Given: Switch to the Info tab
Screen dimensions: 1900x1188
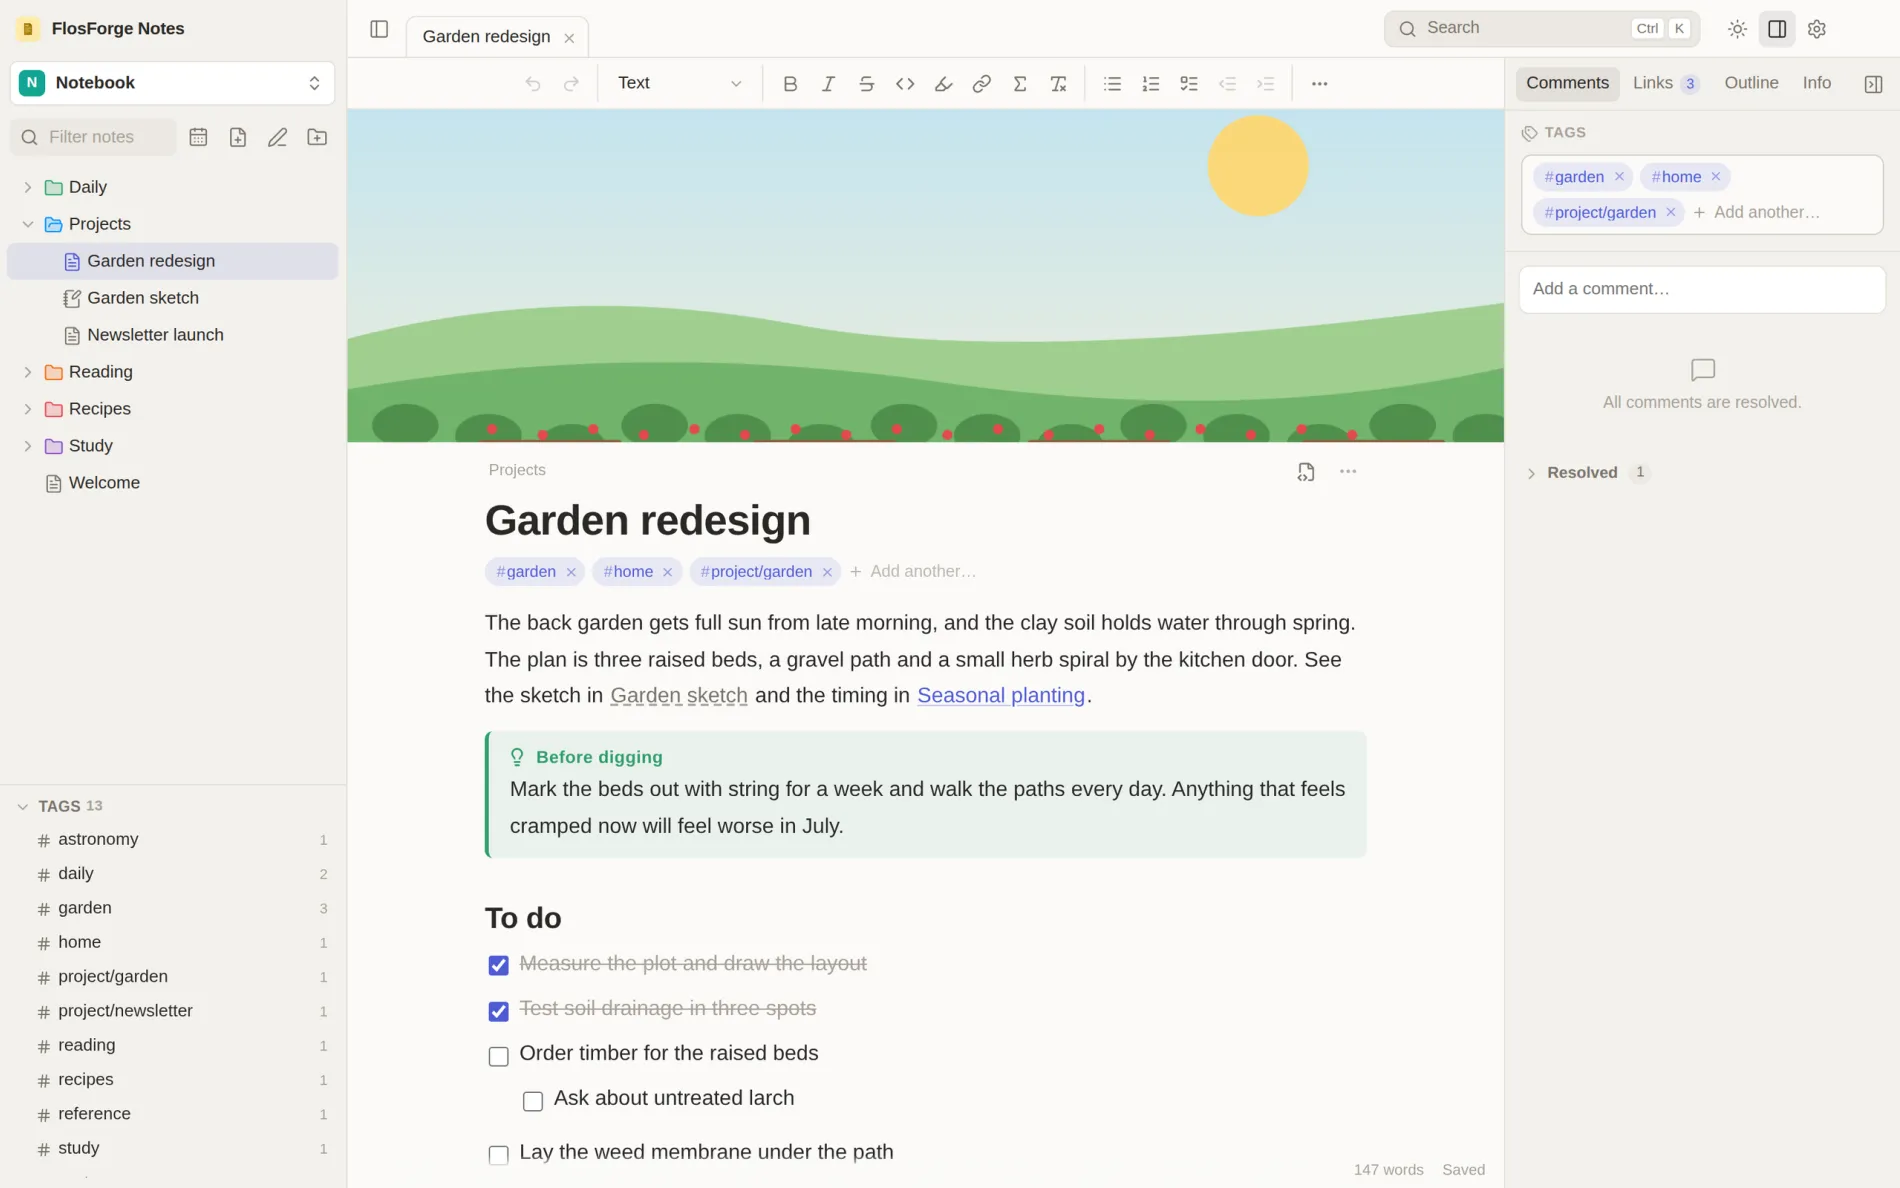Looking at the screenshot, I should coord(1816,83).
